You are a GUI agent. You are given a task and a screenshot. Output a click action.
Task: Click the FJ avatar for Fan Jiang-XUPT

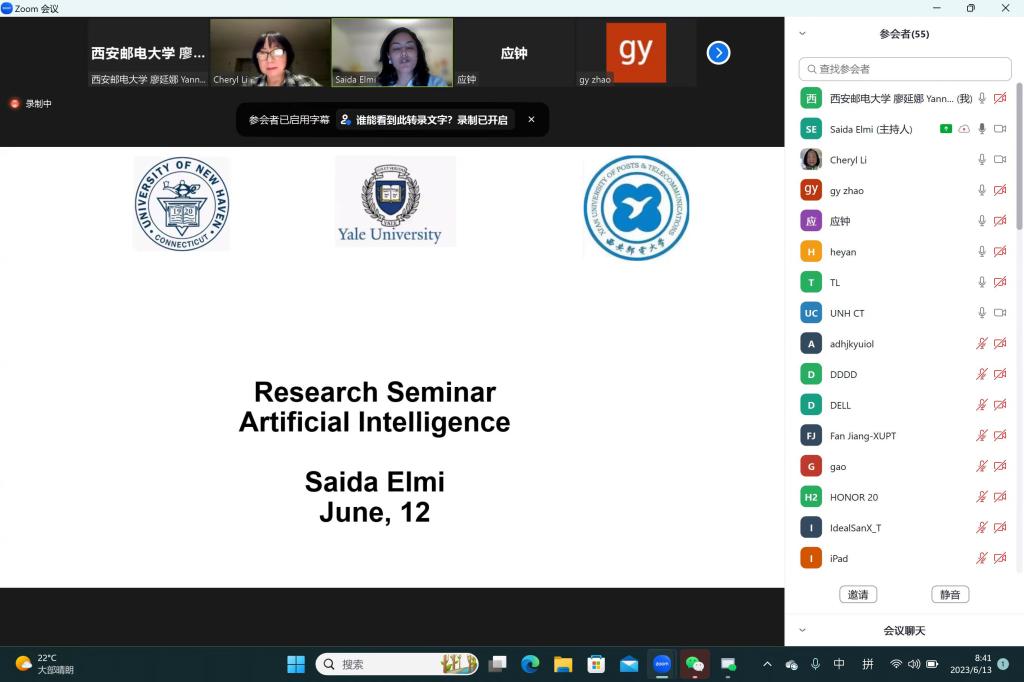coord(811,436)
